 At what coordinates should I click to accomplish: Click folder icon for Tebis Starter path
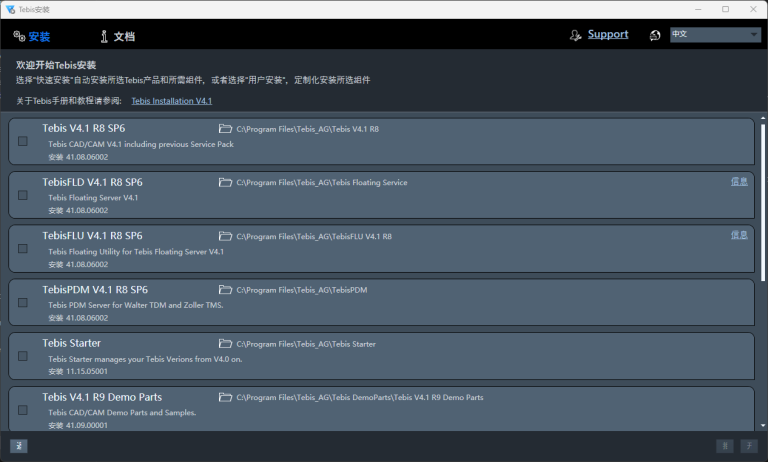(x=225, y=344)
